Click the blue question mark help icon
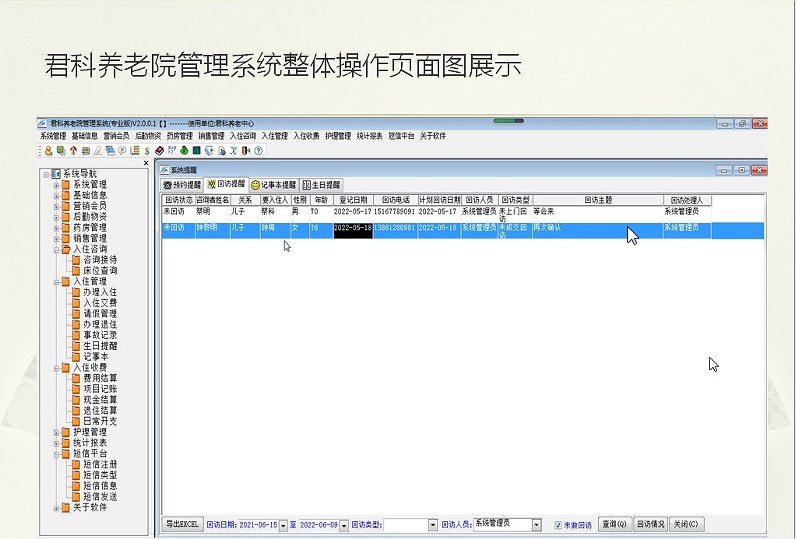The height and width of the screenshot is (539, 796). (x=258, y=151)
